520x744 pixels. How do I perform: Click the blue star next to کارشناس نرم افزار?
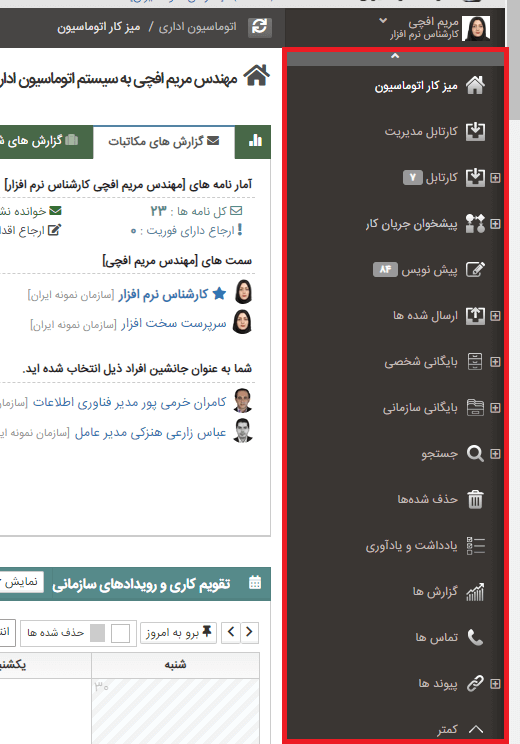point(219,294)
